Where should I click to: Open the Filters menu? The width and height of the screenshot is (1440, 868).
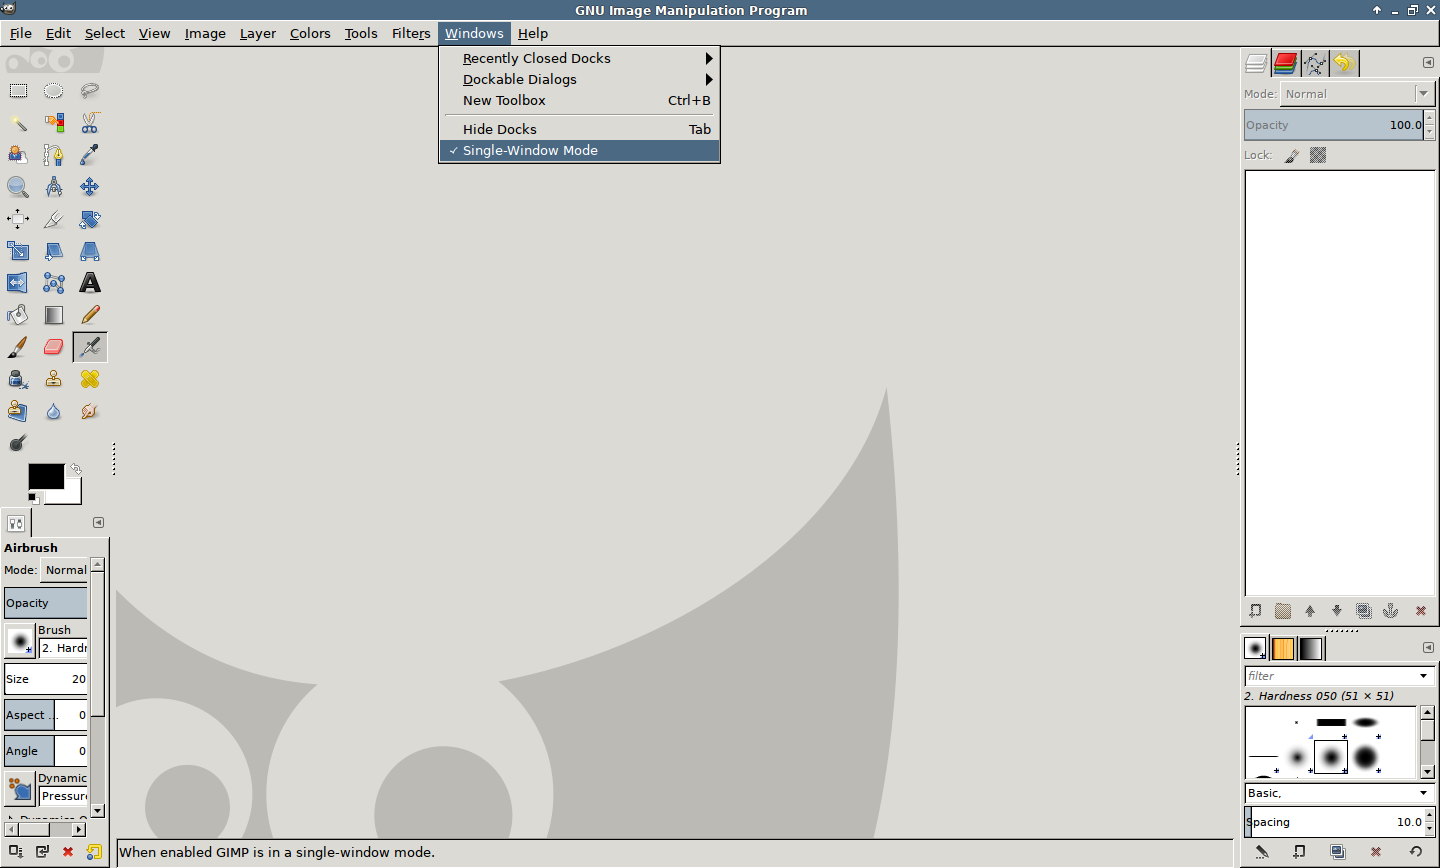(410, 34)
